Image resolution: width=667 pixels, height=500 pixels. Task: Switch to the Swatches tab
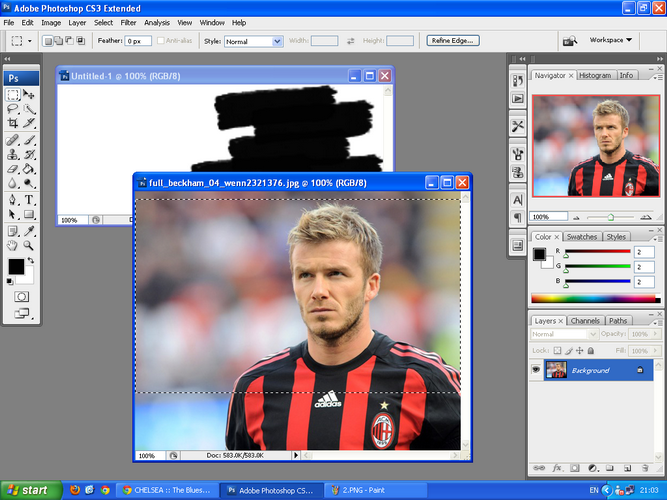click(x=581, y=237)
